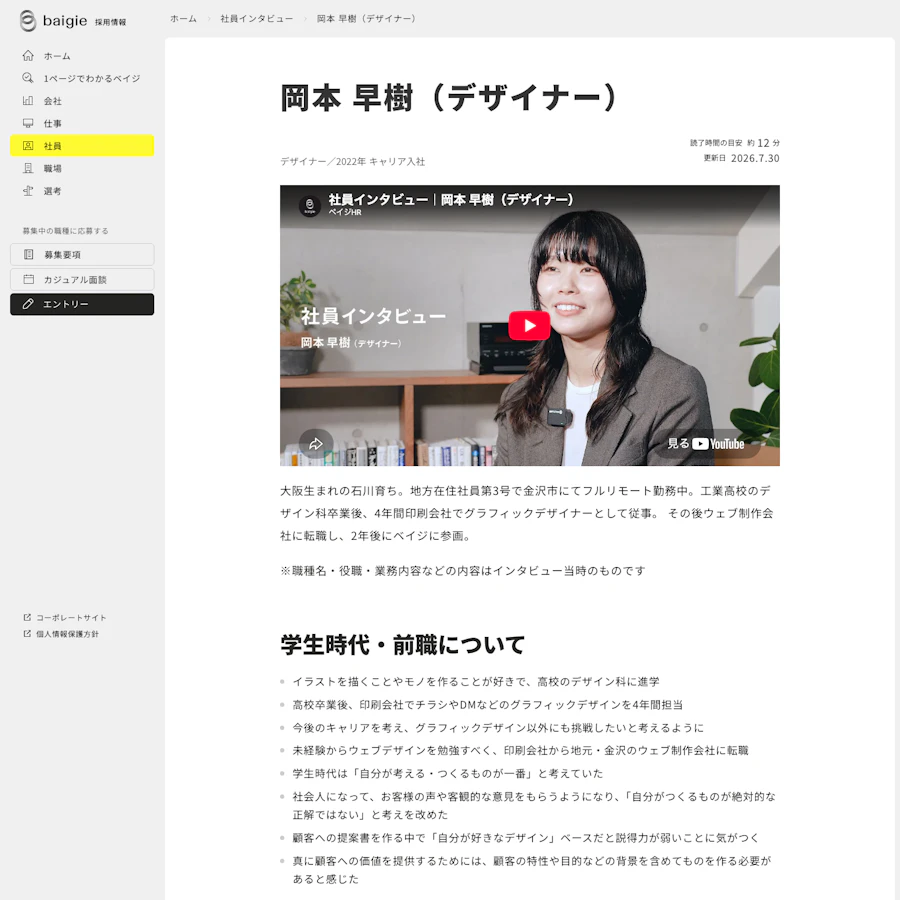
Task: Click the カジュアル面談 button
Action: coord(82,280)
